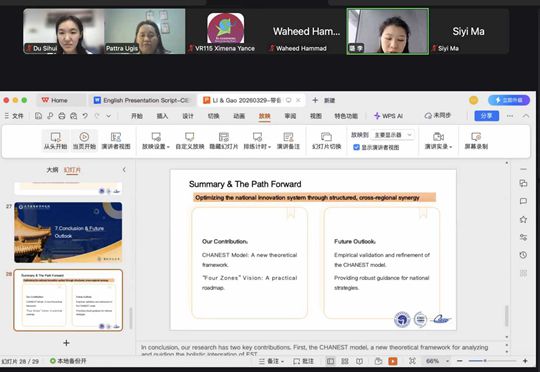Toggle 备注 notes pane in status bar
The image size is (540, 372).
(271, 361)
